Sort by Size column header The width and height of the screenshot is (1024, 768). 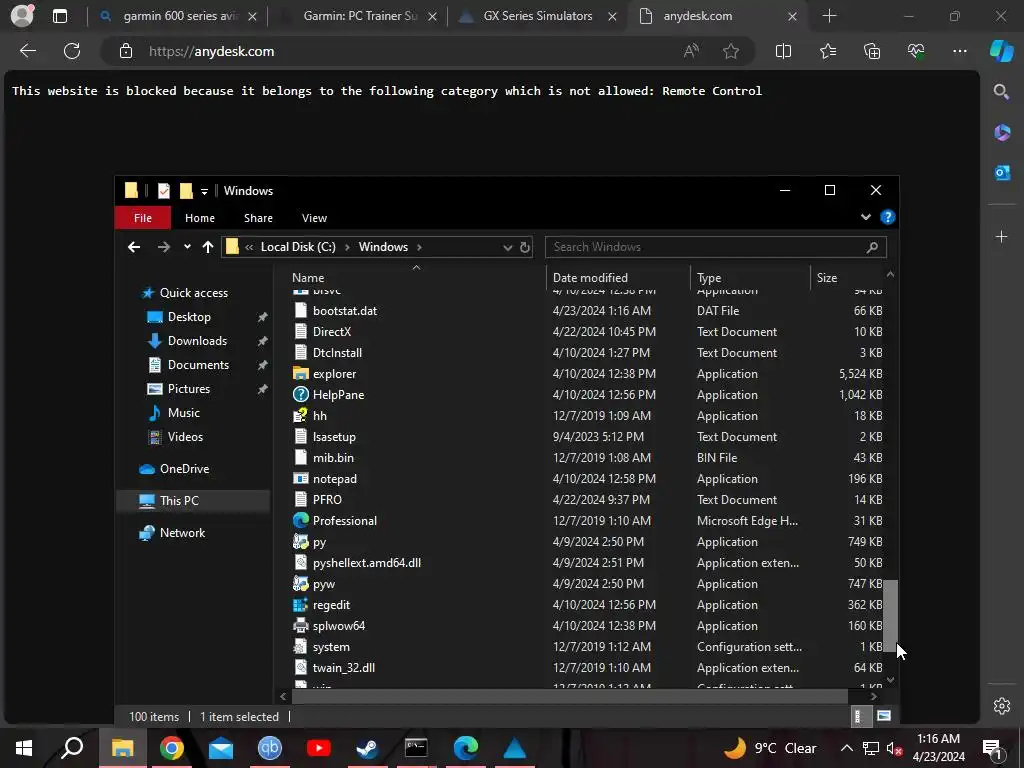(x=827, y=278)
